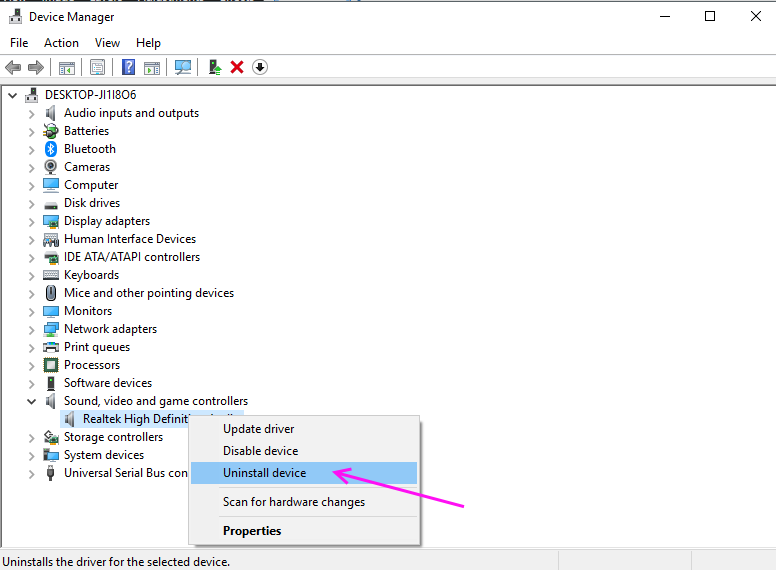
Task: Click the Universal Serial Bus plug icon
Action: click(x=50, y=473)
